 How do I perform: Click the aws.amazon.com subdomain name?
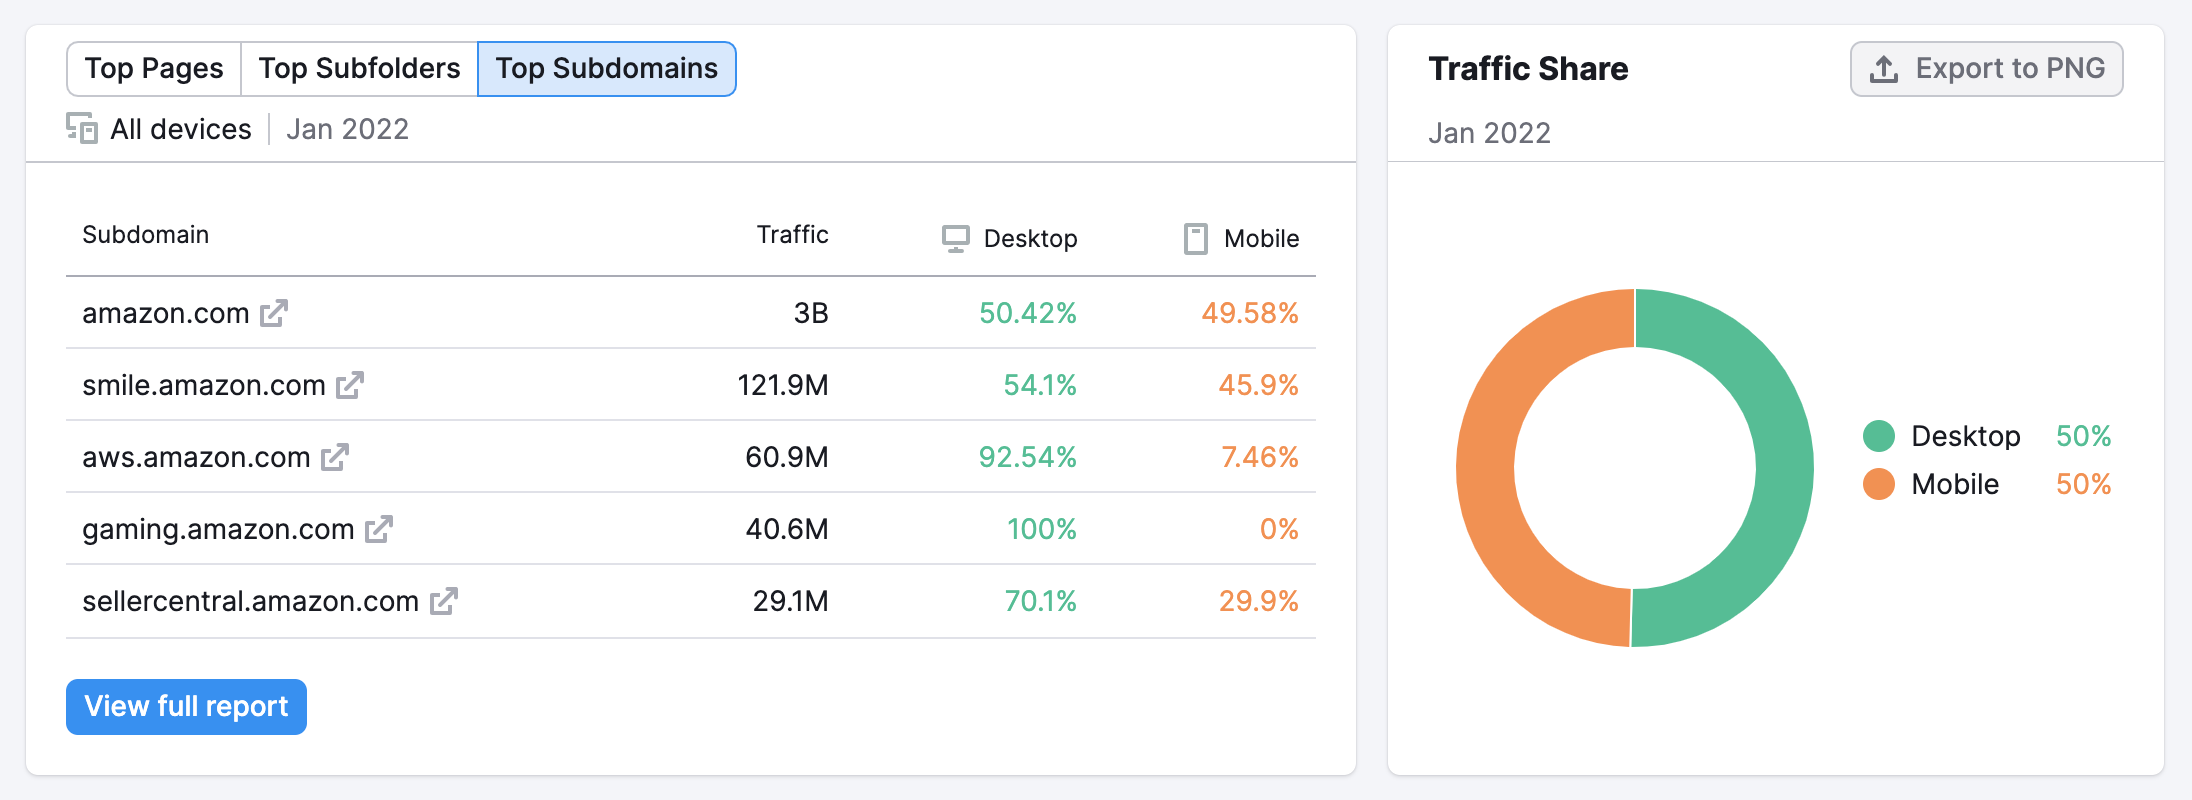196,457
